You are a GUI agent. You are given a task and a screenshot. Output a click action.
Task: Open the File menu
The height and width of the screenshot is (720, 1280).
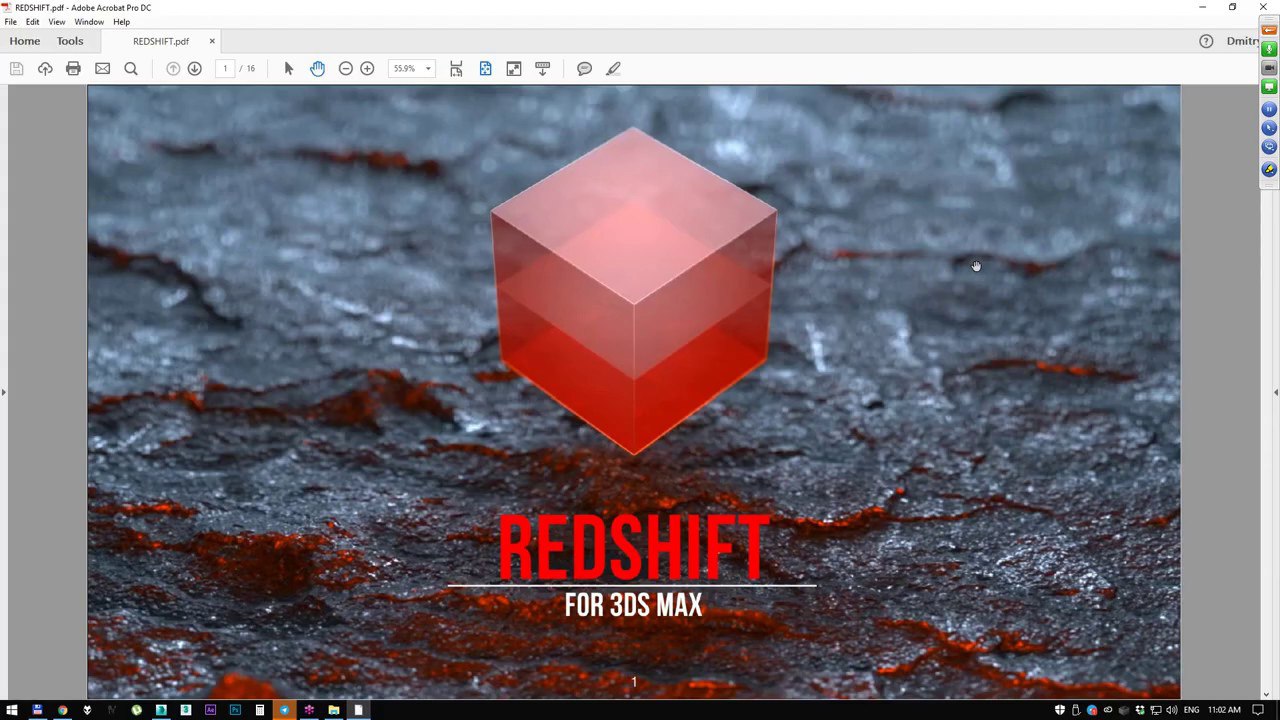(10, 22)
